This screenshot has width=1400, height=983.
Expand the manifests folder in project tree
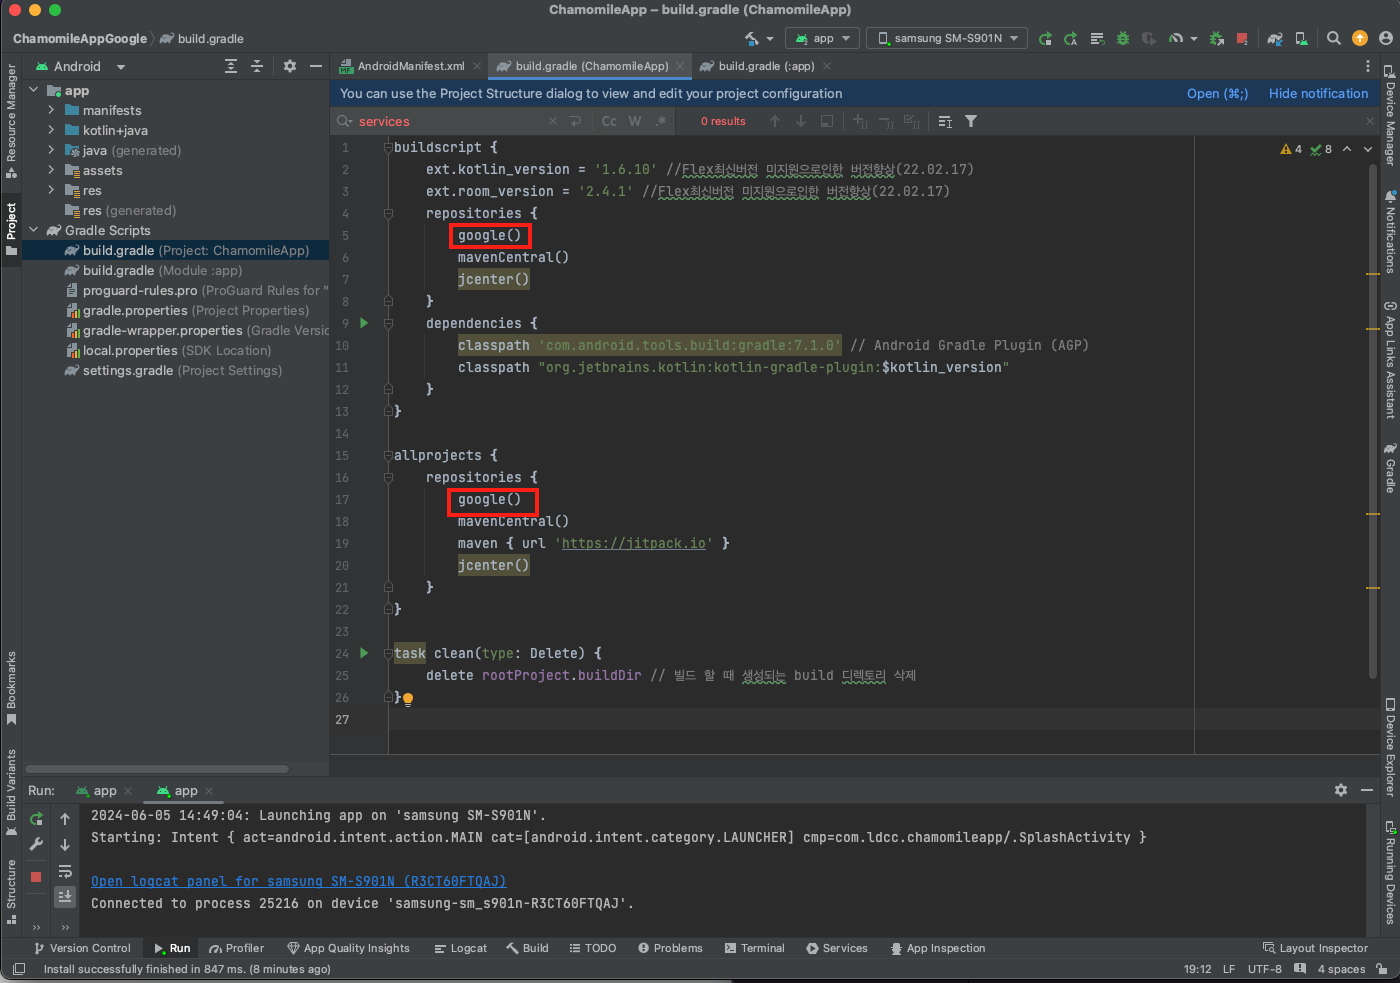click(51, 110)
